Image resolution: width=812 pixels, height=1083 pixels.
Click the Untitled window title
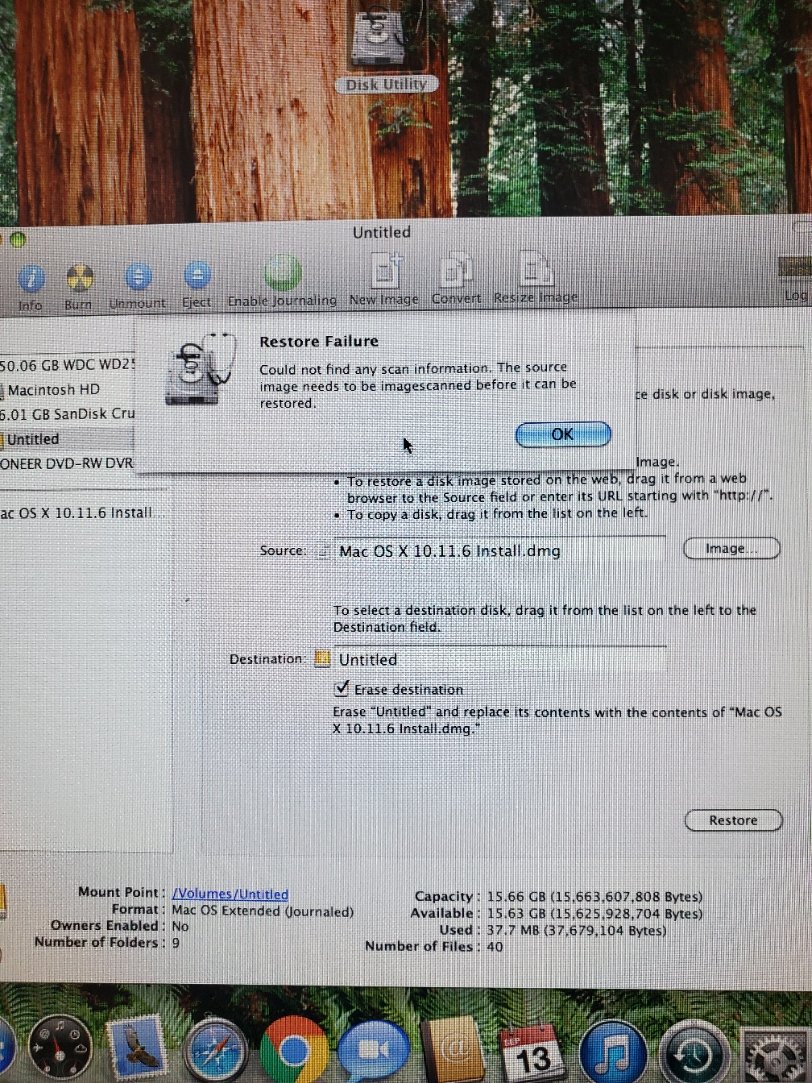click(382, 232)
